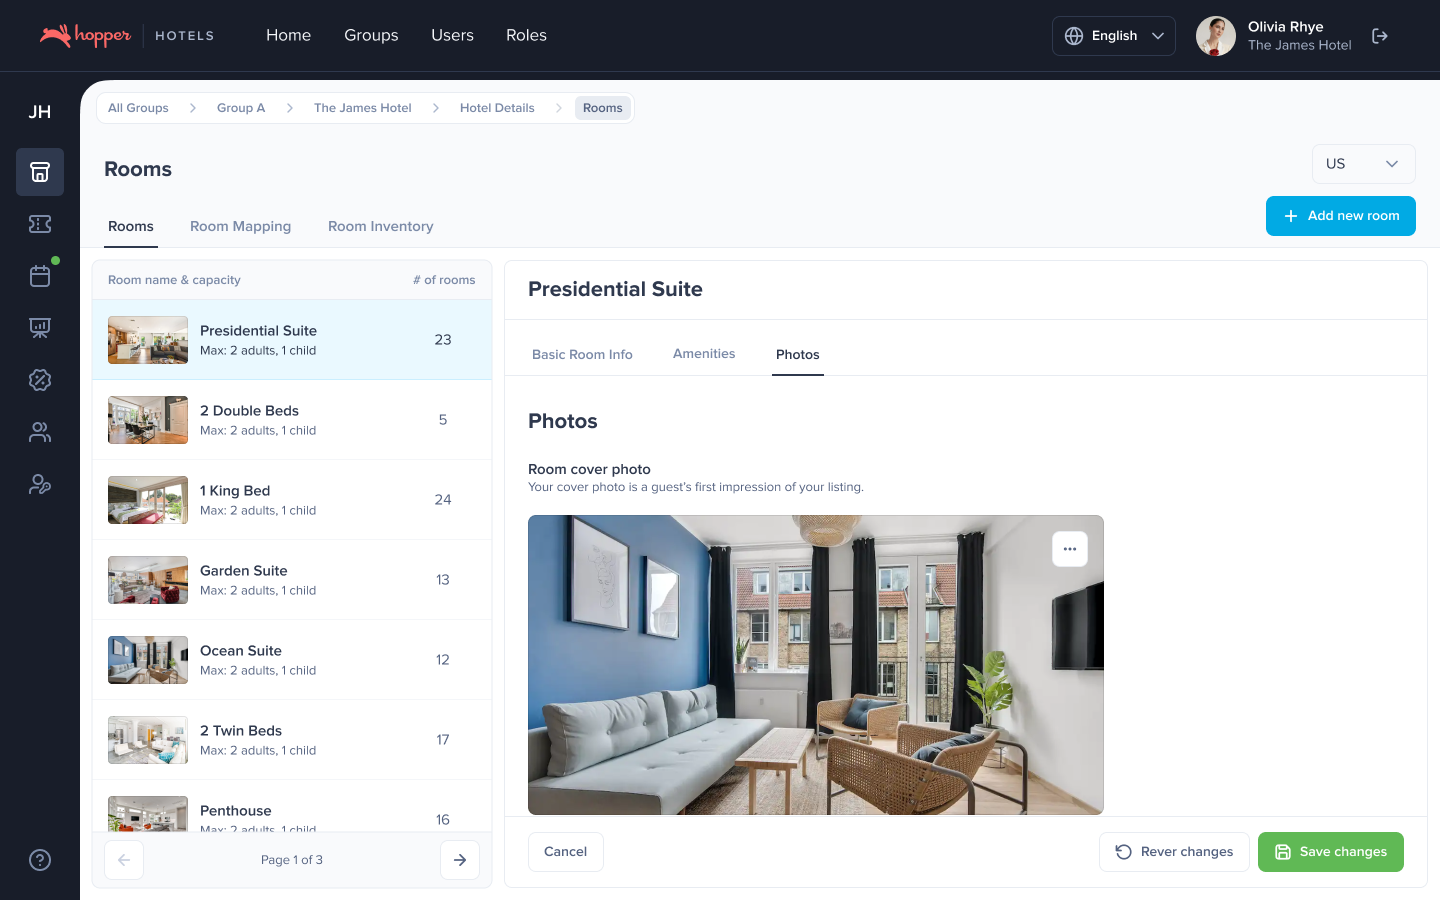Click the help question mark icon
Viewport: 1440px width, 900px height.
(40, 860)
